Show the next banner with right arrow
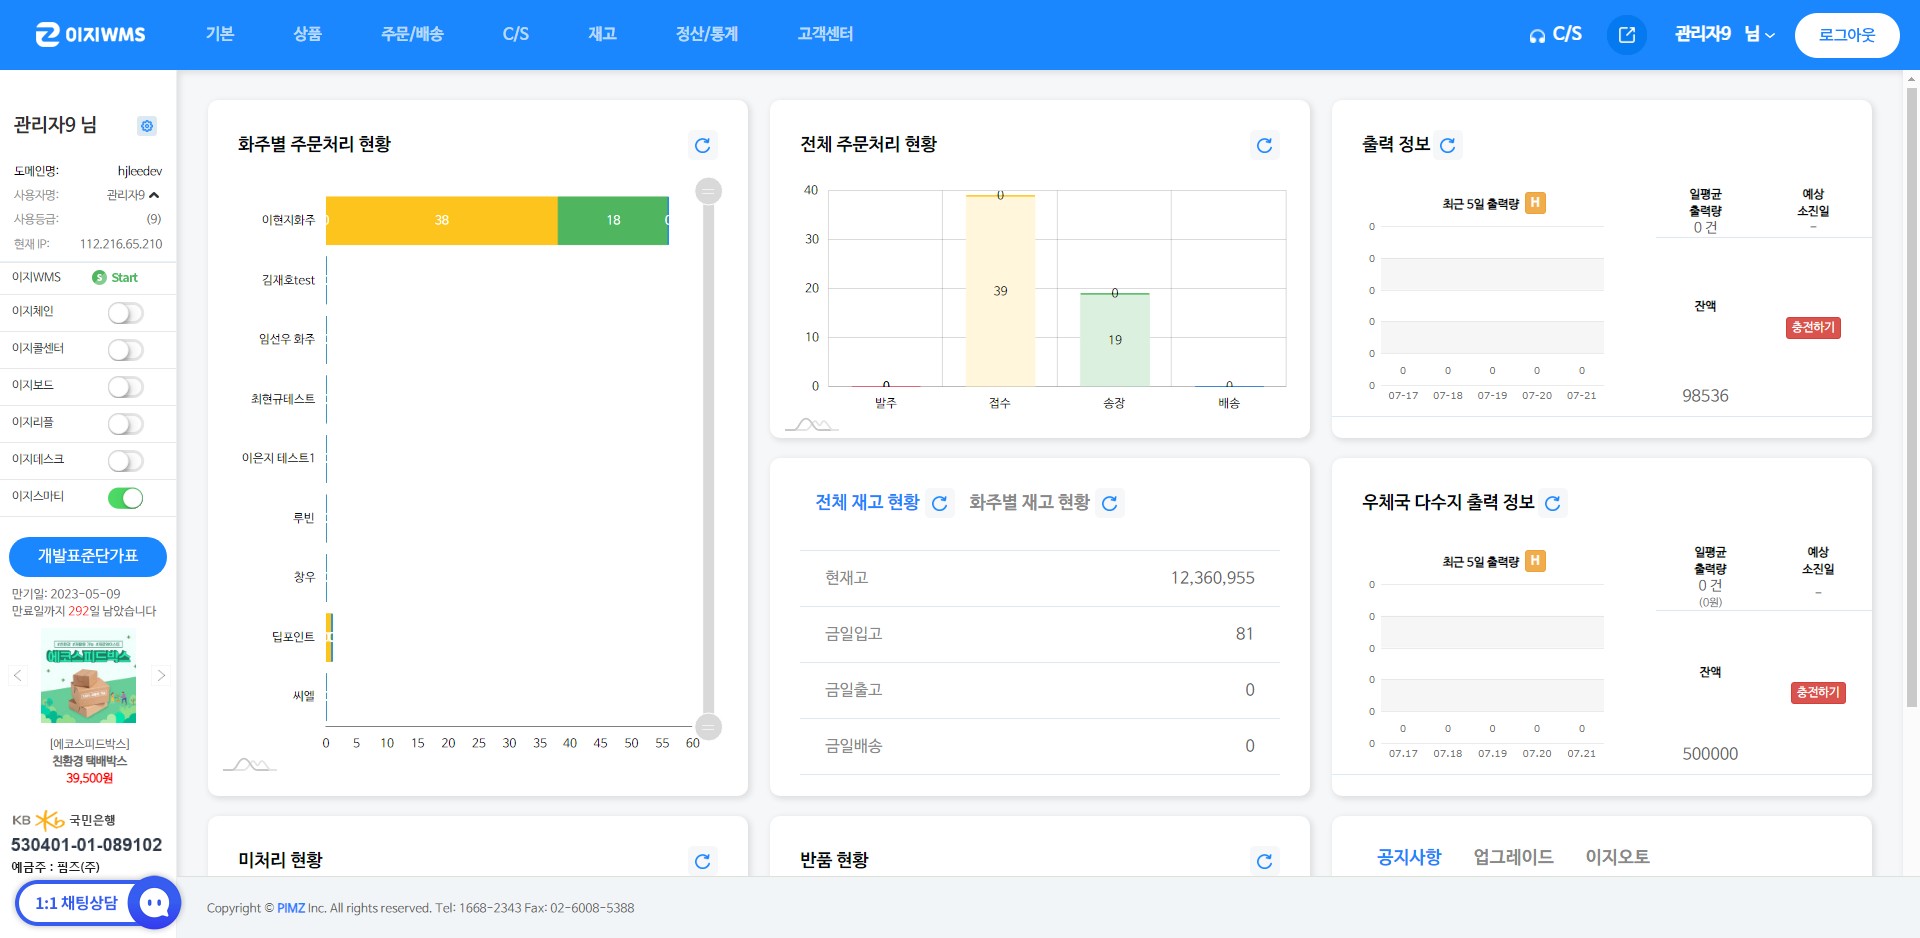Screen dimensions: 1920x938 pyautogui.click(x=161, y=676)
